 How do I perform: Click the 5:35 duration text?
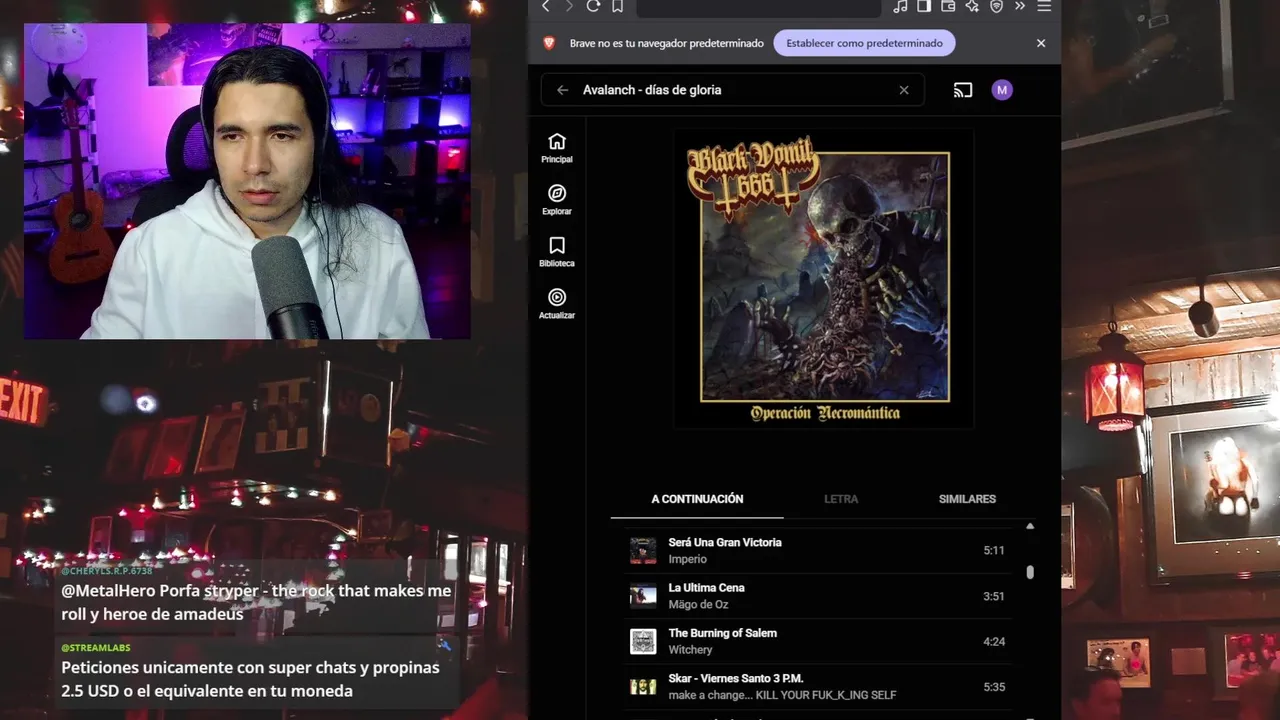tap(994, 688)
